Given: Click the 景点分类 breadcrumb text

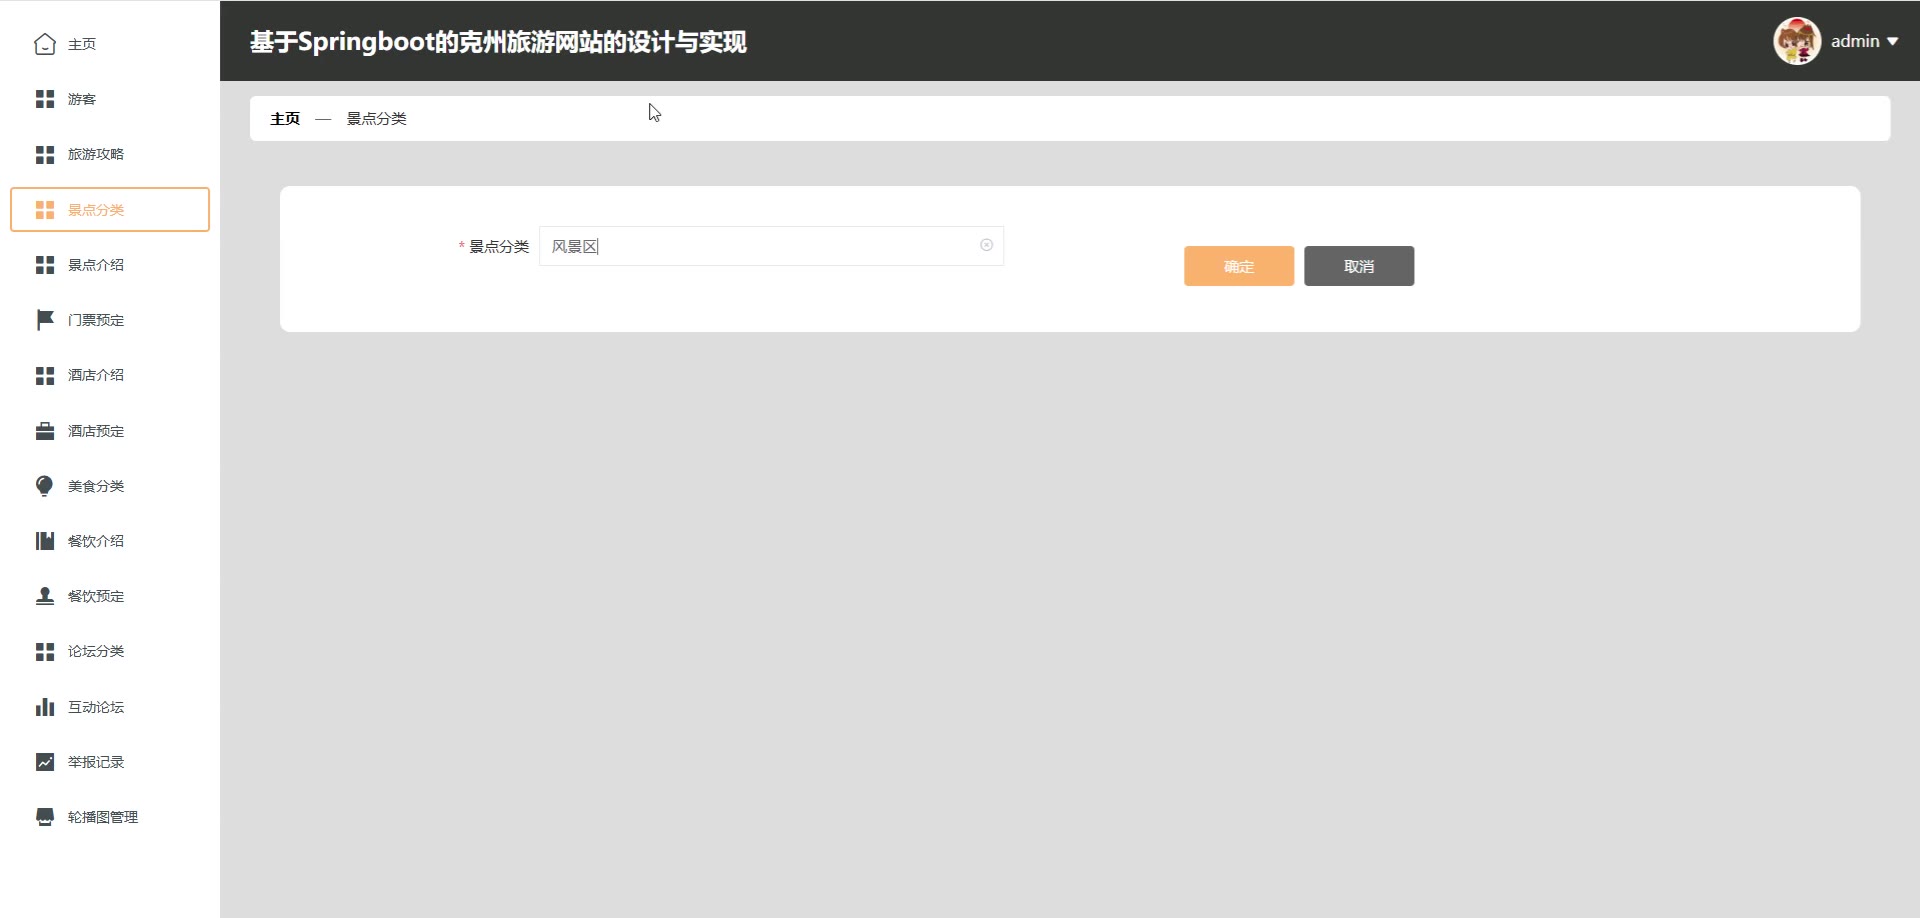Looking at the screenshot, I should (376, 118).
